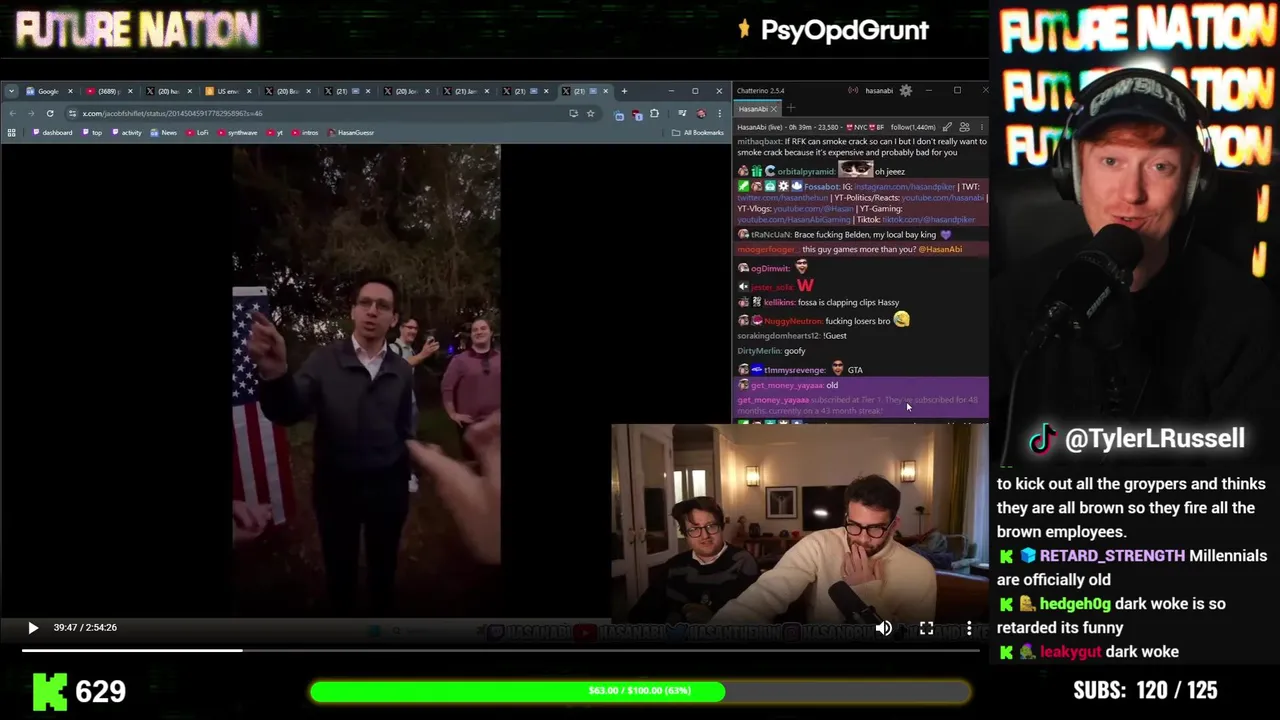Open the yt bookmark
This screenshot has height=720, width=1280.
point(274,132)
